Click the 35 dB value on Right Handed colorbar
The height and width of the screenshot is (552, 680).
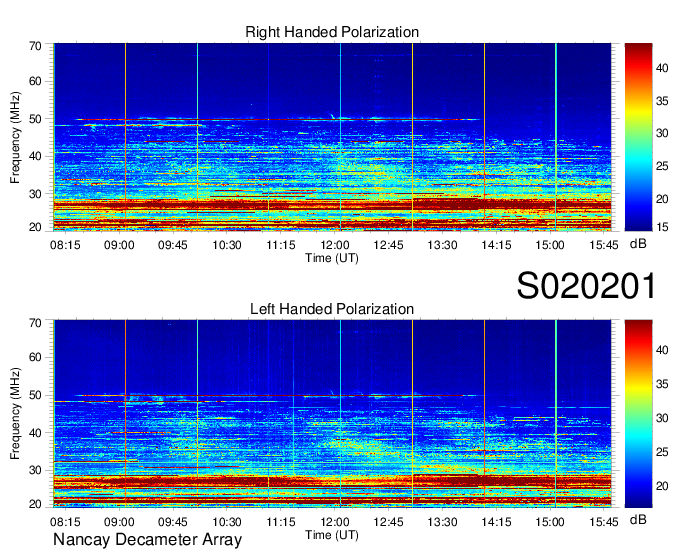click(662, 101)
